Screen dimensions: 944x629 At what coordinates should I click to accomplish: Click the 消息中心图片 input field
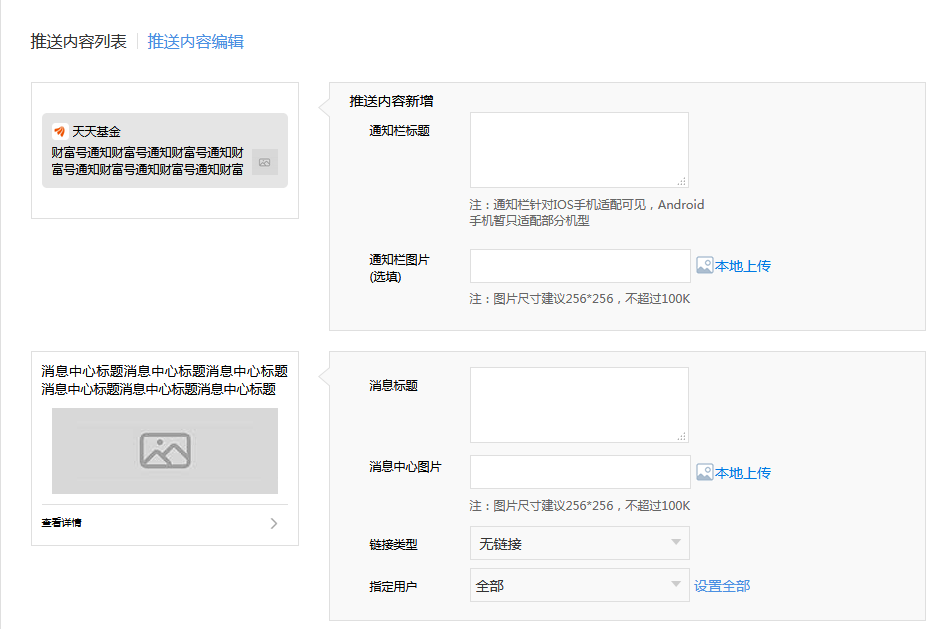[x=580, y=472]
